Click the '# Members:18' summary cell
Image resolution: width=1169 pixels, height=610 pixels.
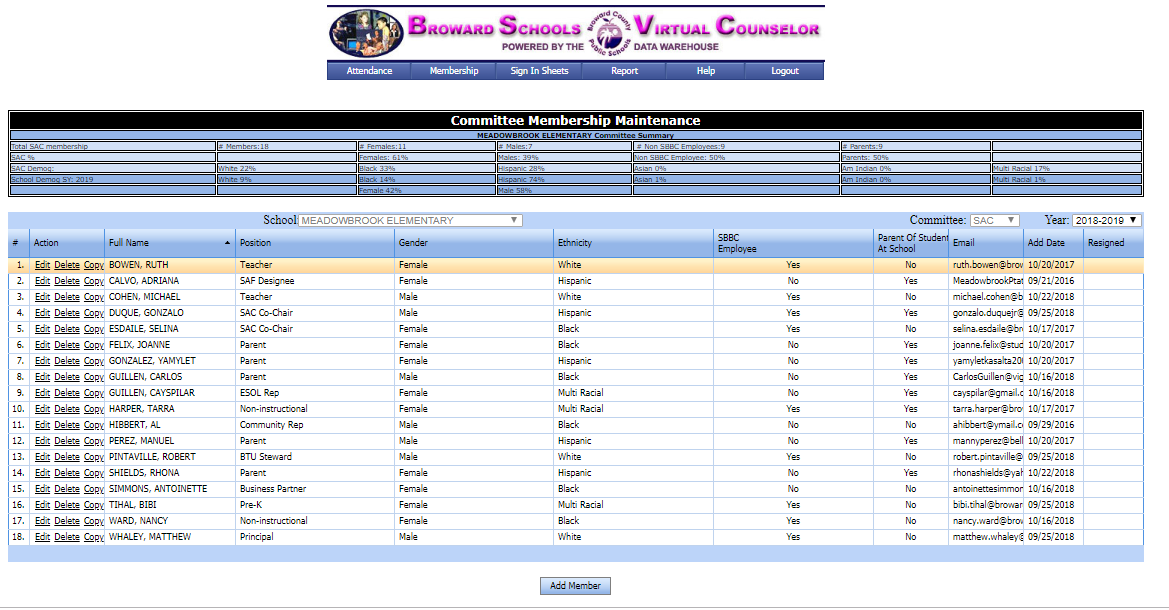click(x=286, y=147)
